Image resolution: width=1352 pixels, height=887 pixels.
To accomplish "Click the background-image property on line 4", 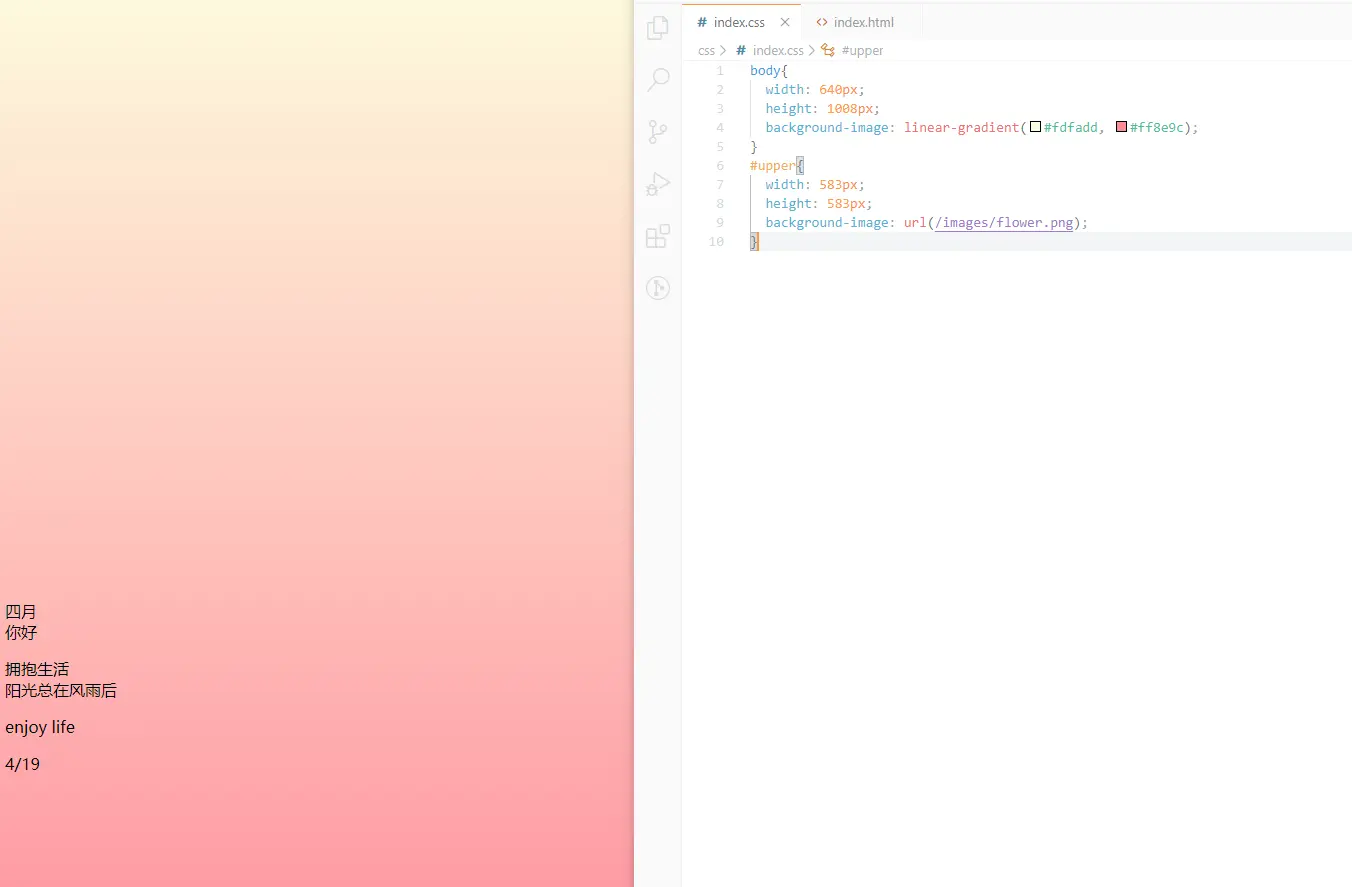I will pos(827,127).
